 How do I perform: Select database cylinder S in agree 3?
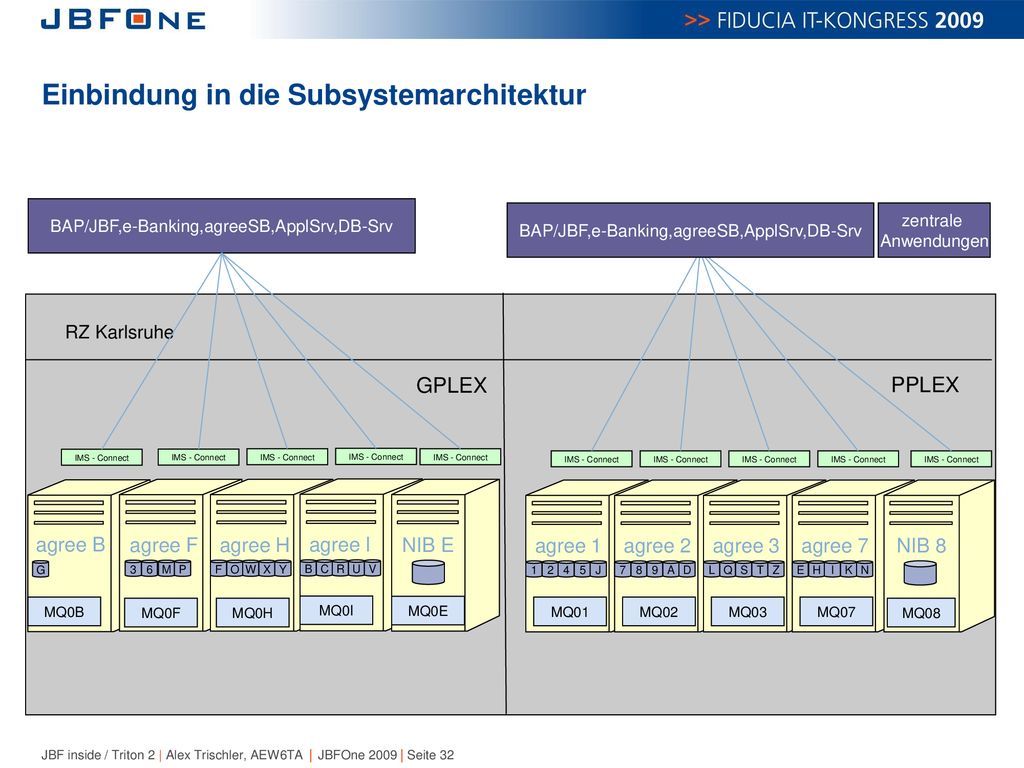[744, 569]
